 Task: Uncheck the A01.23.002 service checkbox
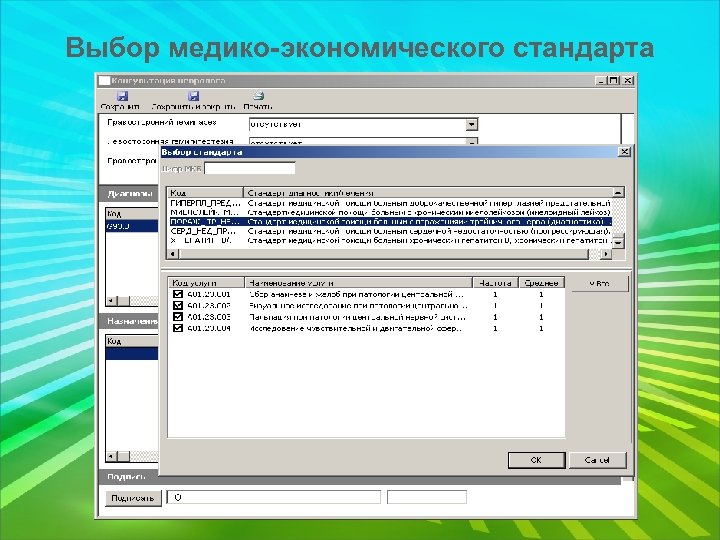178,305
